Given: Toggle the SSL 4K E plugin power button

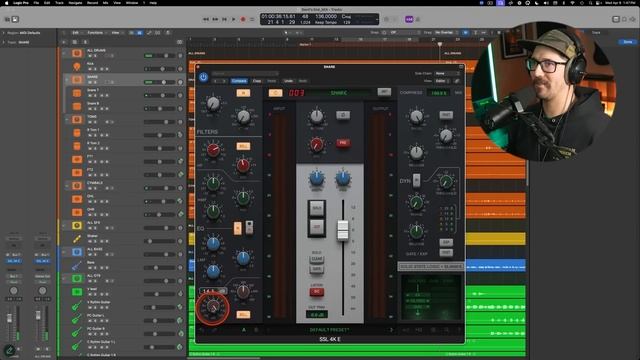Looking at the screenshot, I should click(203, 77).
